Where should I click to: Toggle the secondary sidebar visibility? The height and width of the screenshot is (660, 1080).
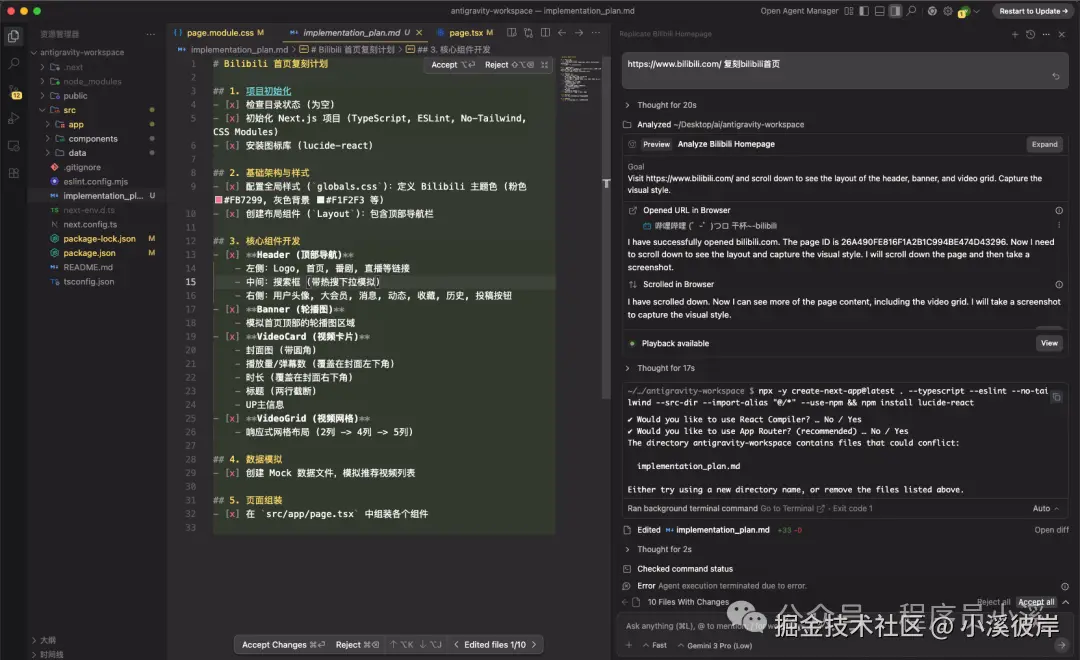pos(896,11)
